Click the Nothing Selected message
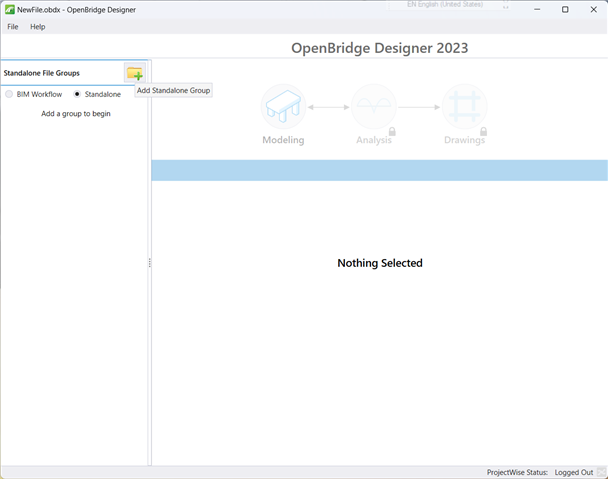 pyautogui.click(x=380, y=263)
